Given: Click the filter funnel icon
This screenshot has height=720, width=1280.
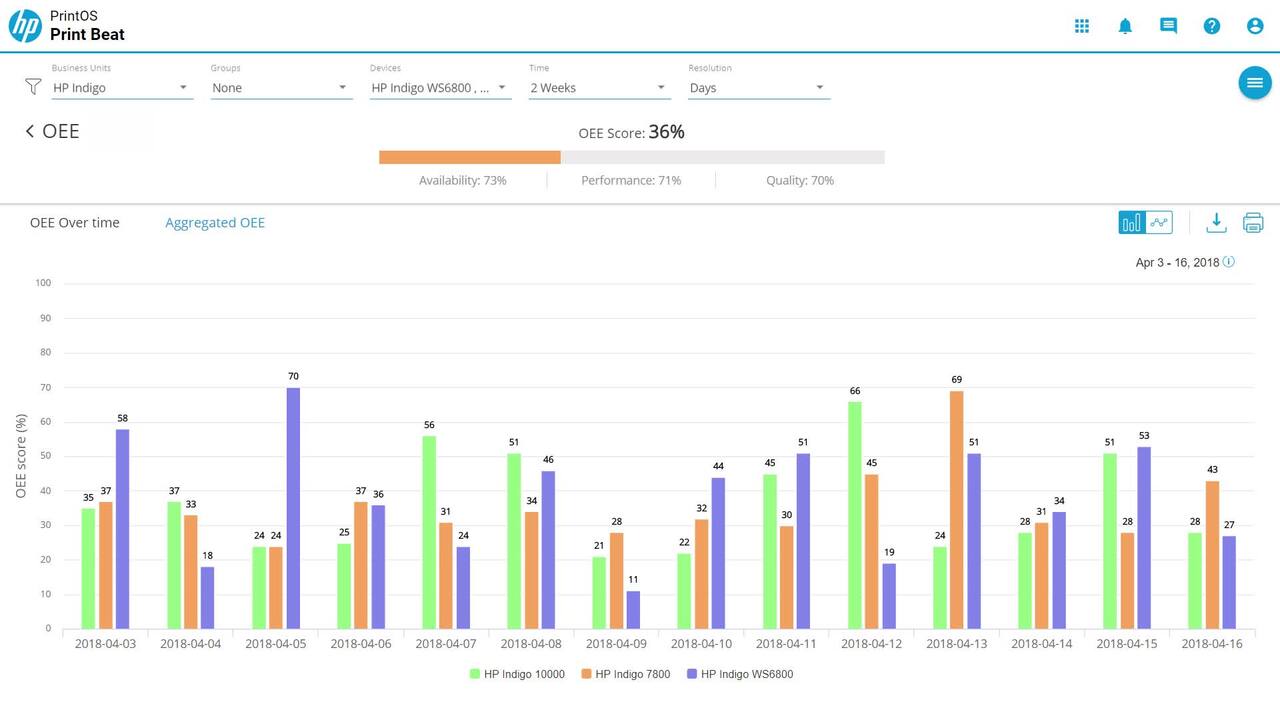Looking at the screenshot, I should (x=33, y=87).
